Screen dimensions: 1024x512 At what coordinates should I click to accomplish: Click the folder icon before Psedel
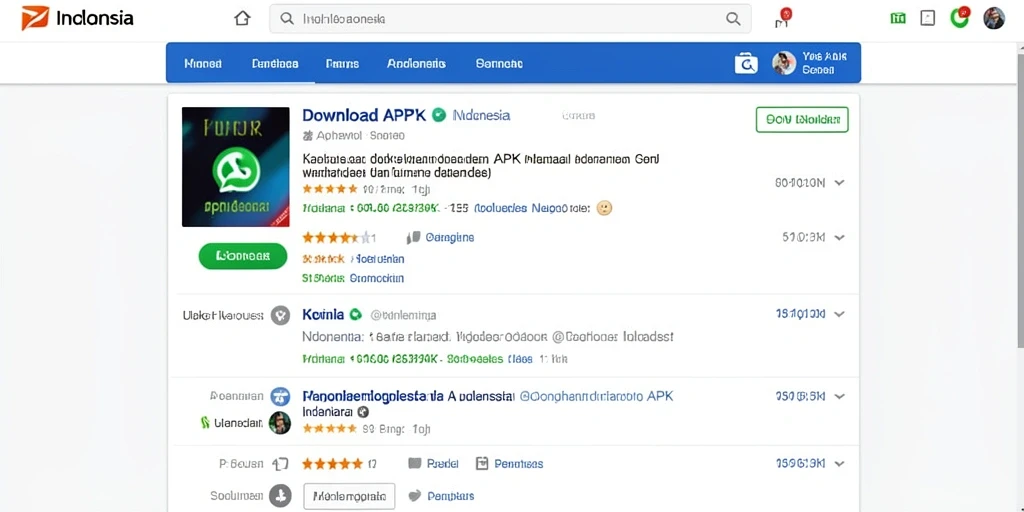click(414, 464)
